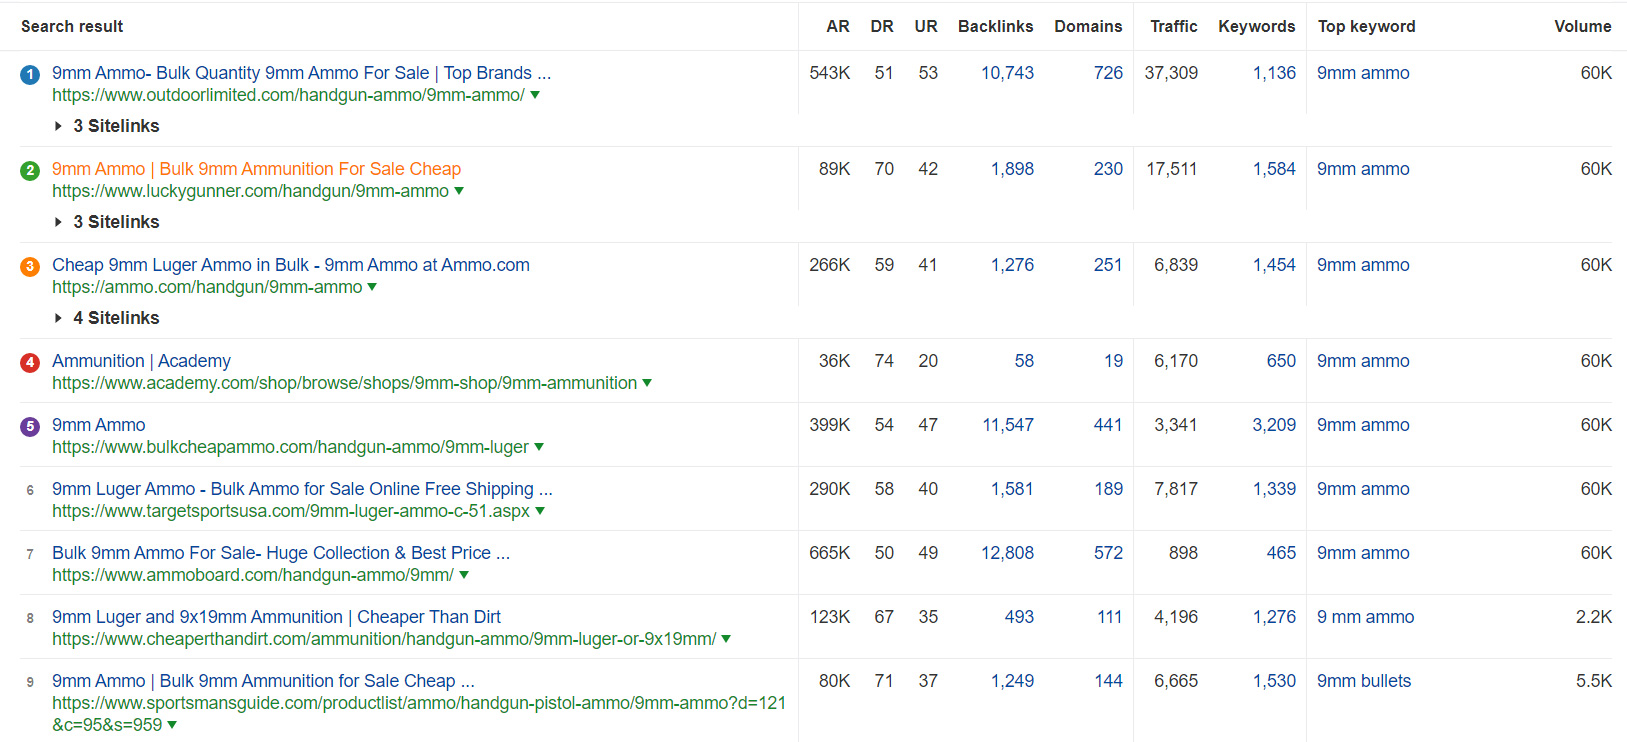Visit the targetsportsusa.com URL

(291, 511)
